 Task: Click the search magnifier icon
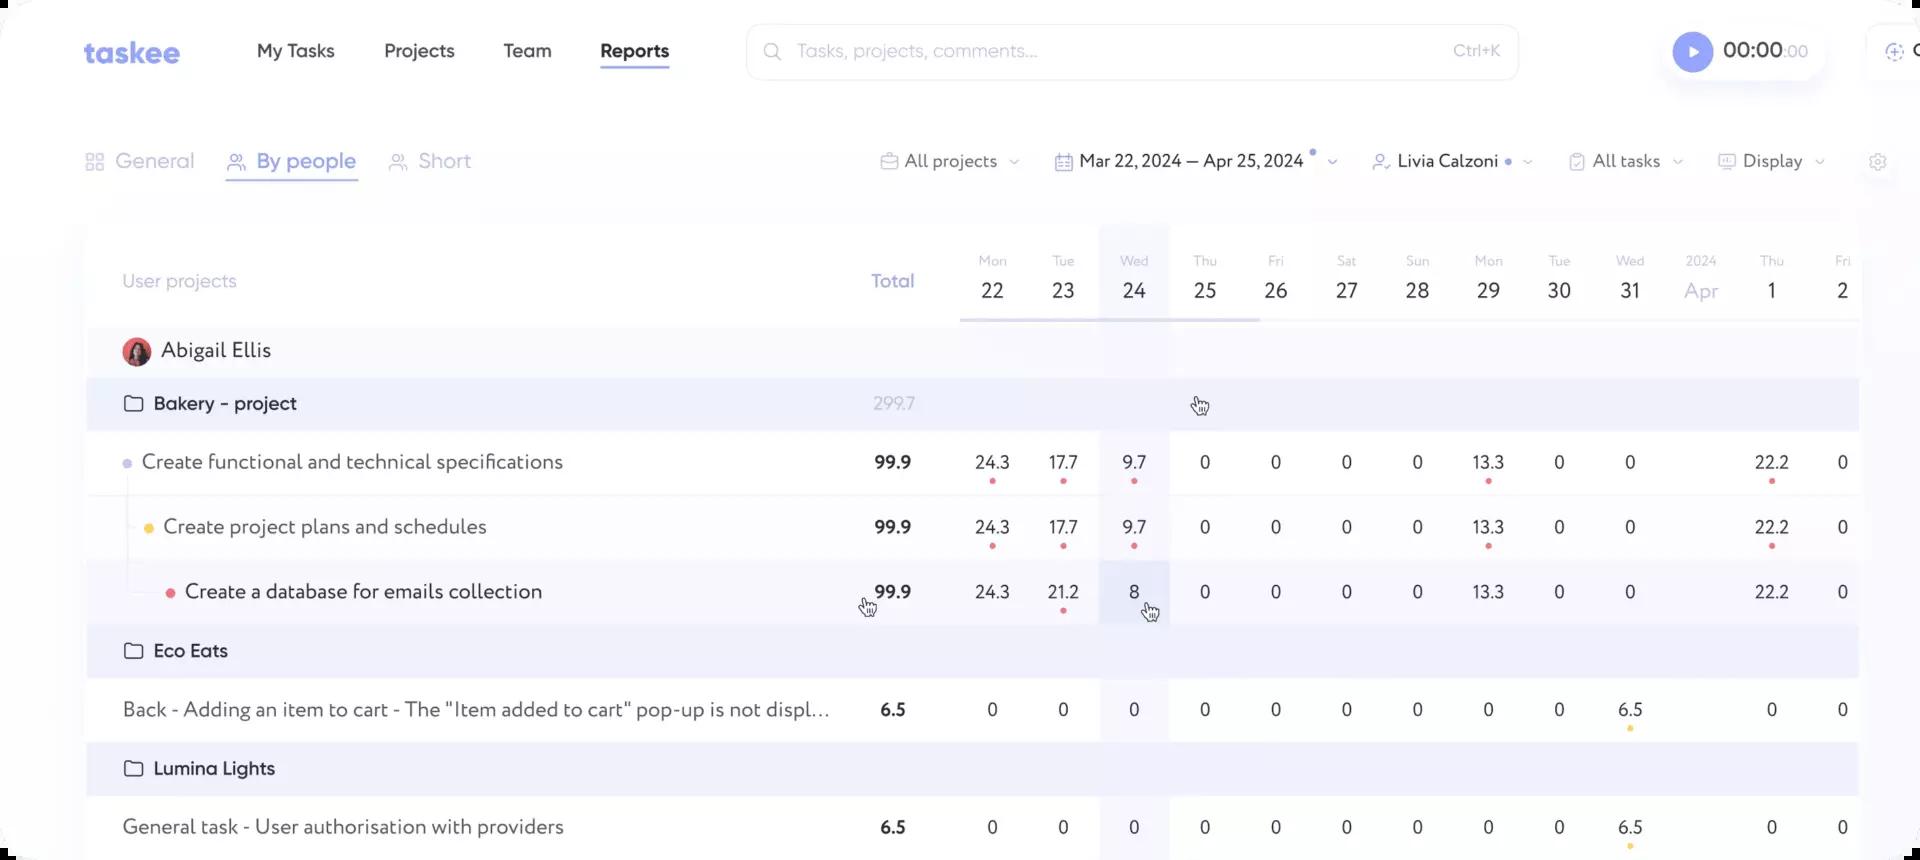[772, 52]
